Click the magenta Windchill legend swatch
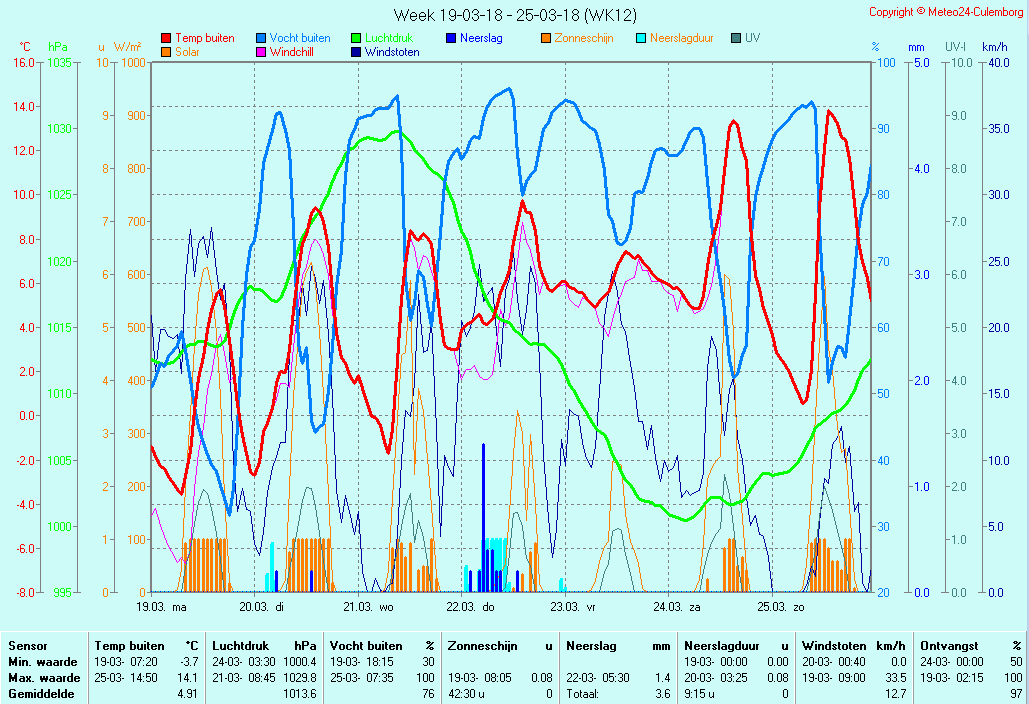The height and width of the screenshot is (704, 1029). 261,52
